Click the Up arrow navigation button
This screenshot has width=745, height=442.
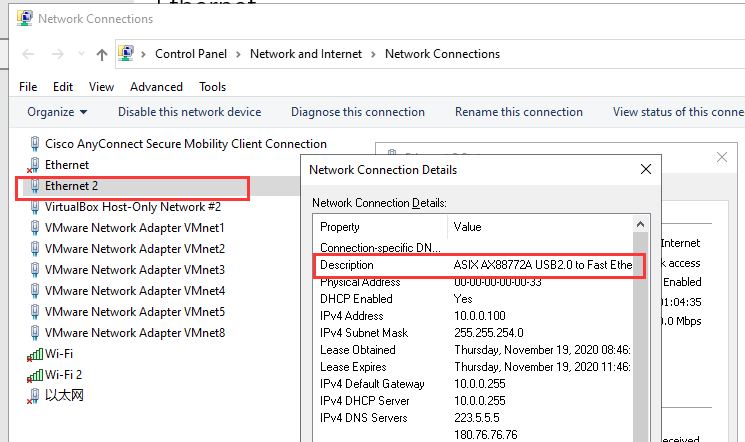click(102, 54)
